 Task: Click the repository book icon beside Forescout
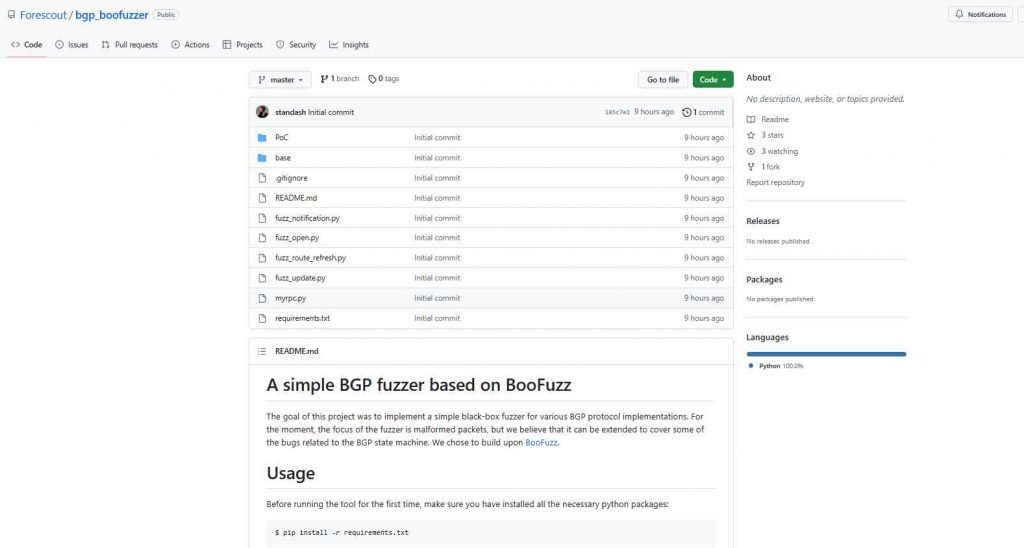[x=11, y=14]
